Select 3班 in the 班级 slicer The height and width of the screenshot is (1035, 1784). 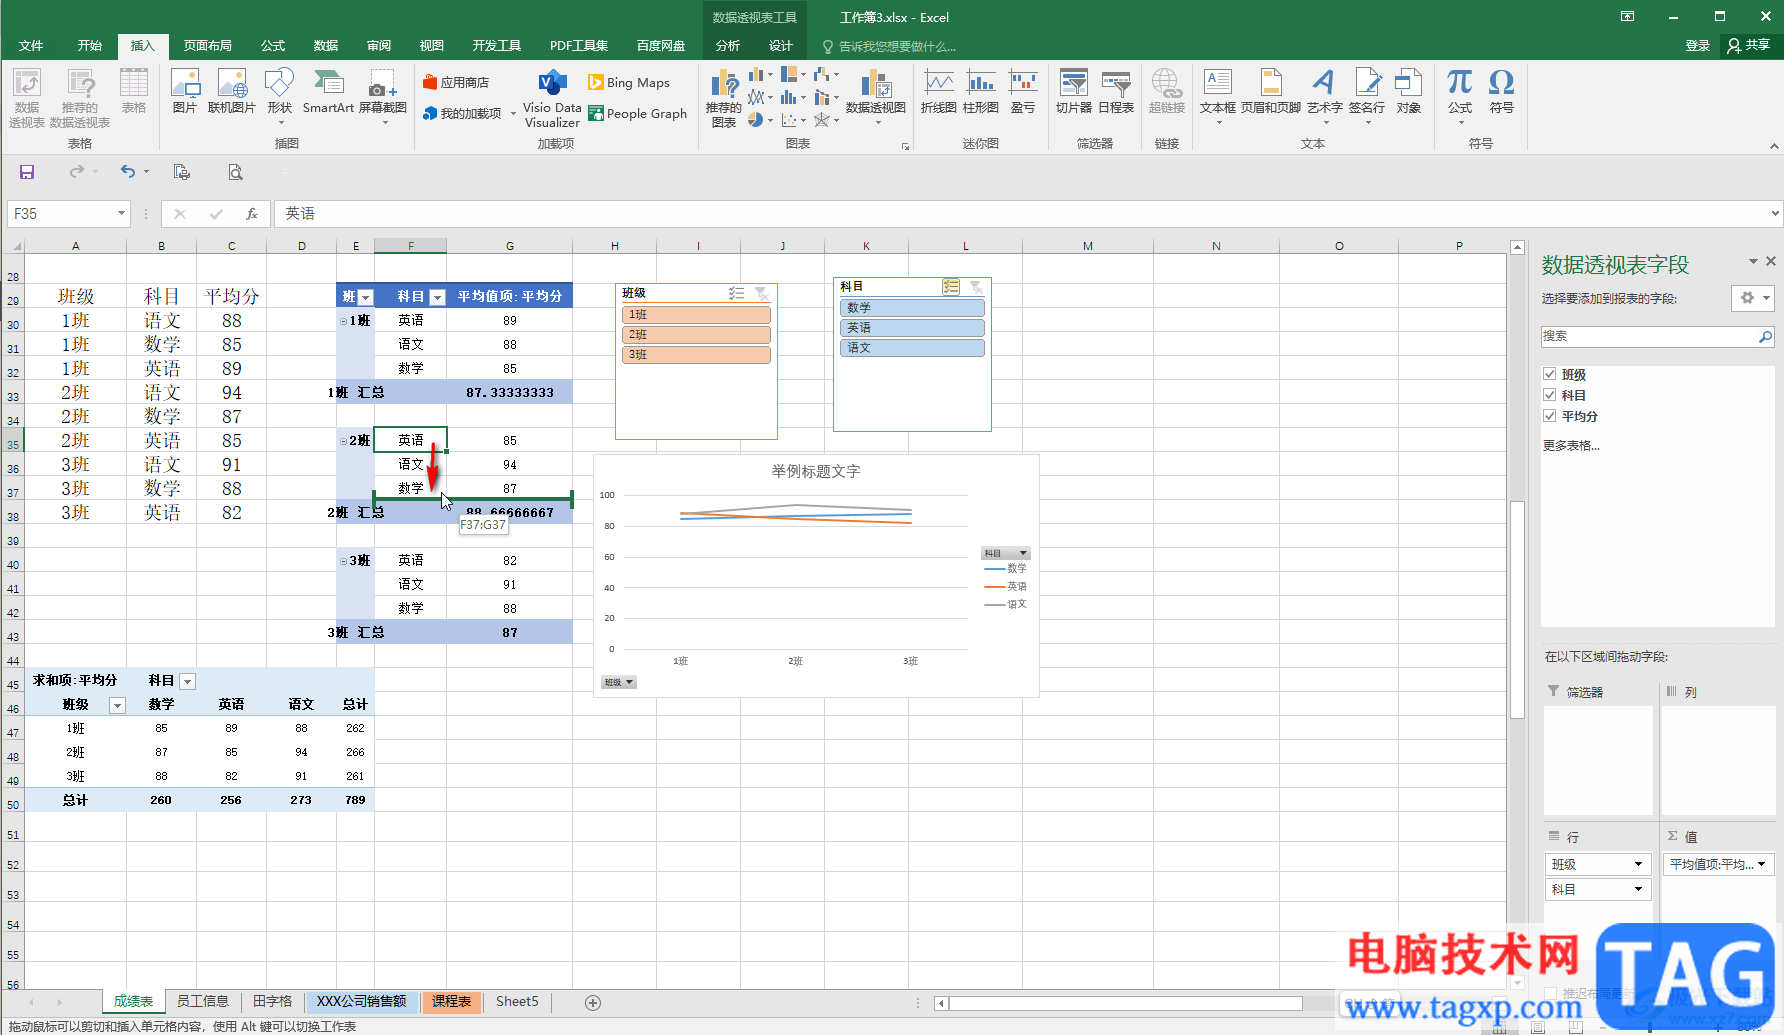[x=696, y=354]
